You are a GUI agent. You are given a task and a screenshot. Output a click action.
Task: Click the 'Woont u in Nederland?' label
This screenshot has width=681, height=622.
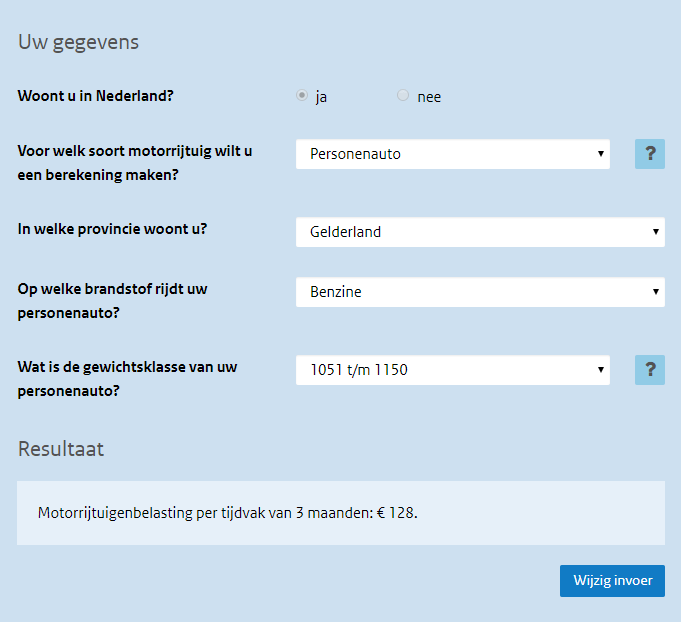coord(103,97)
